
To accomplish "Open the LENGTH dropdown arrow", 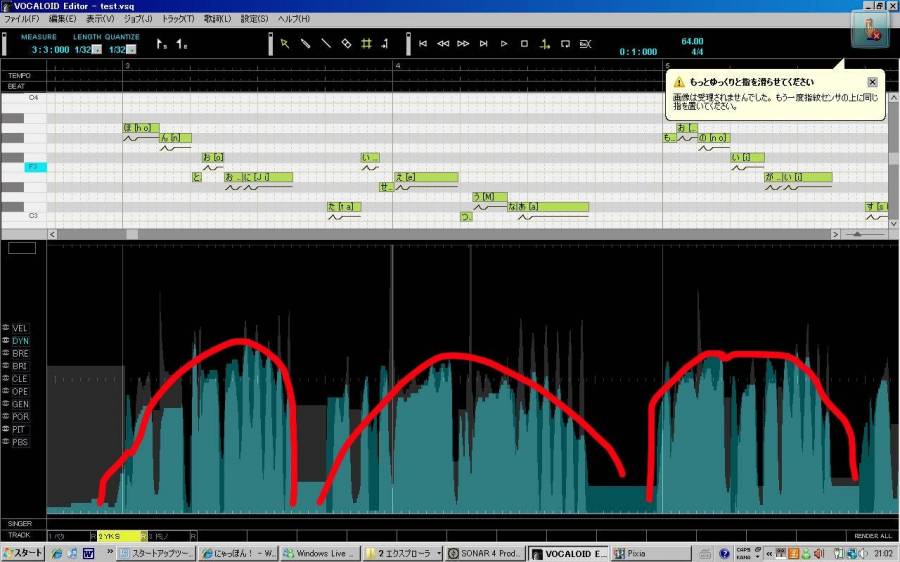I will point(97,50).
